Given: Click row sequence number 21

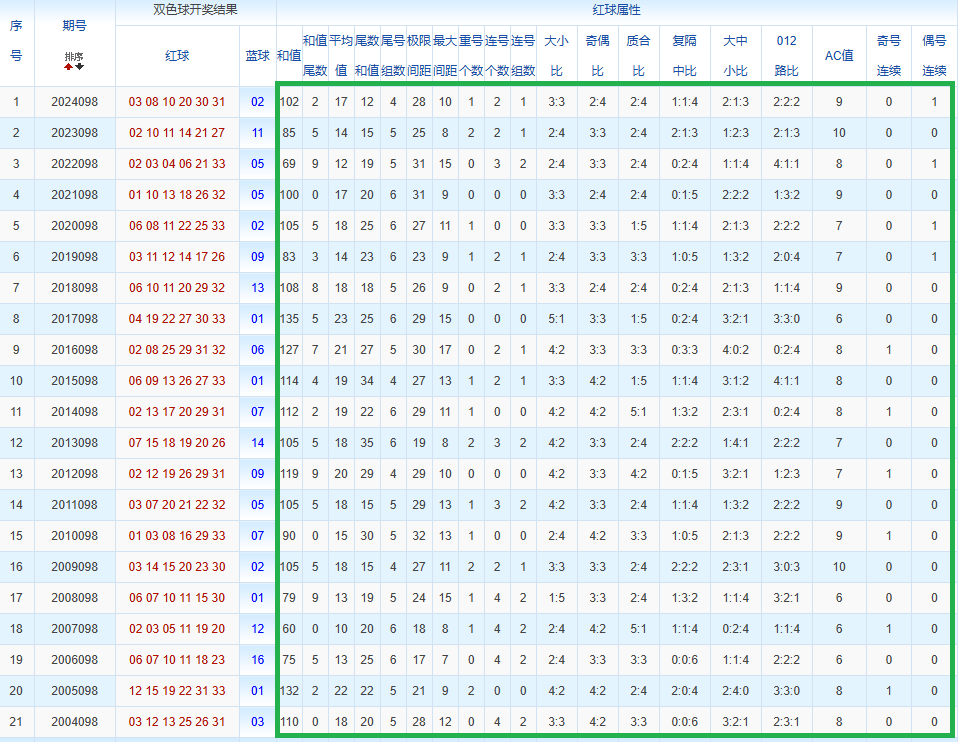Looking at the screenshot, I should click(x=16, y=722).
